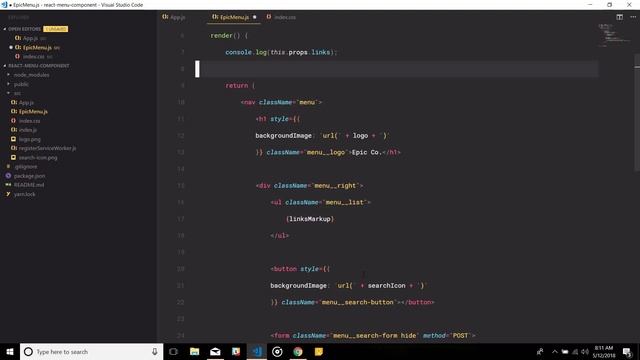
Task: Click the network tray icon
Action: (x=575, y=351)
